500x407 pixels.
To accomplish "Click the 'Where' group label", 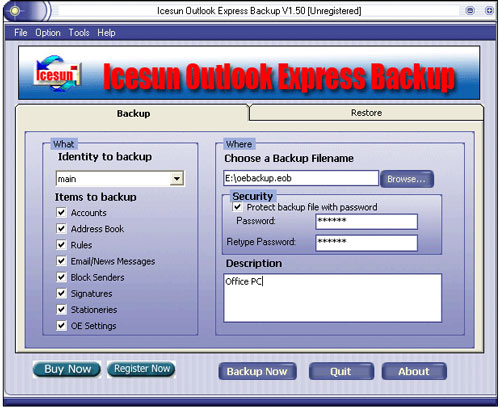I will coord(239,144).
